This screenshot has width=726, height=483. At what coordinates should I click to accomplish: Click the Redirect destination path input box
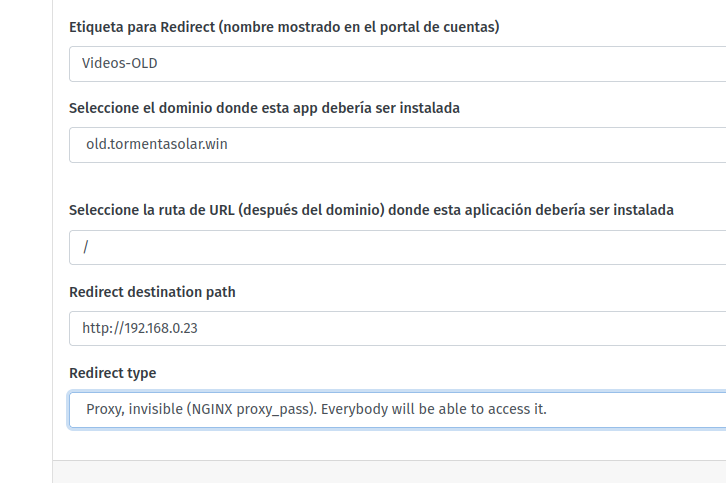(398, 328)
